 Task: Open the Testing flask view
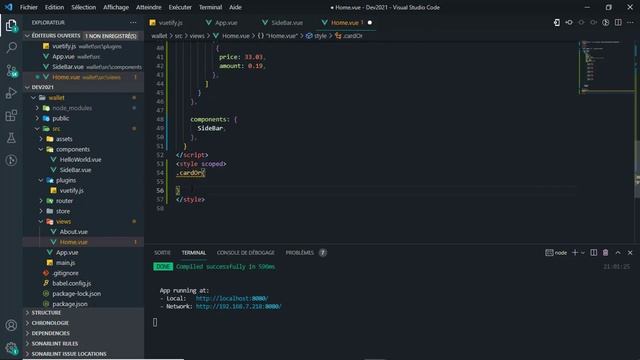[x=11, y=138]
